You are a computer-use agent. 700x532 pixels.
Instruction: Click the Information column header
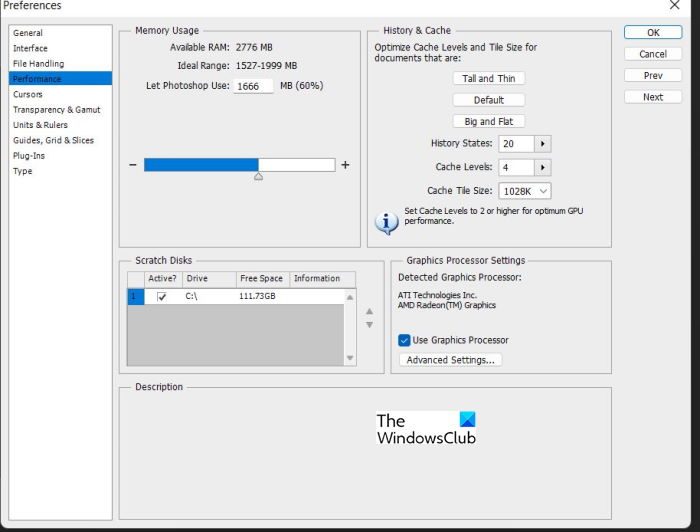coord(322,278)
